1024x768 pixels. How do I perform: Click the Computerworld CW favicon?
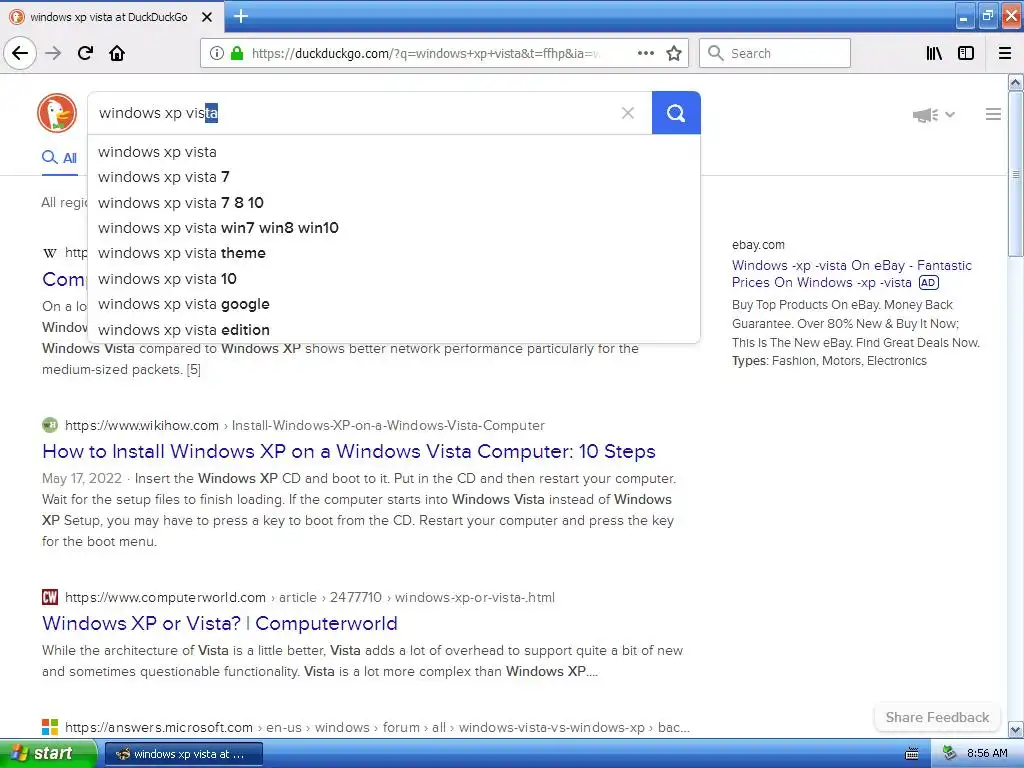(x=50, y=597)
